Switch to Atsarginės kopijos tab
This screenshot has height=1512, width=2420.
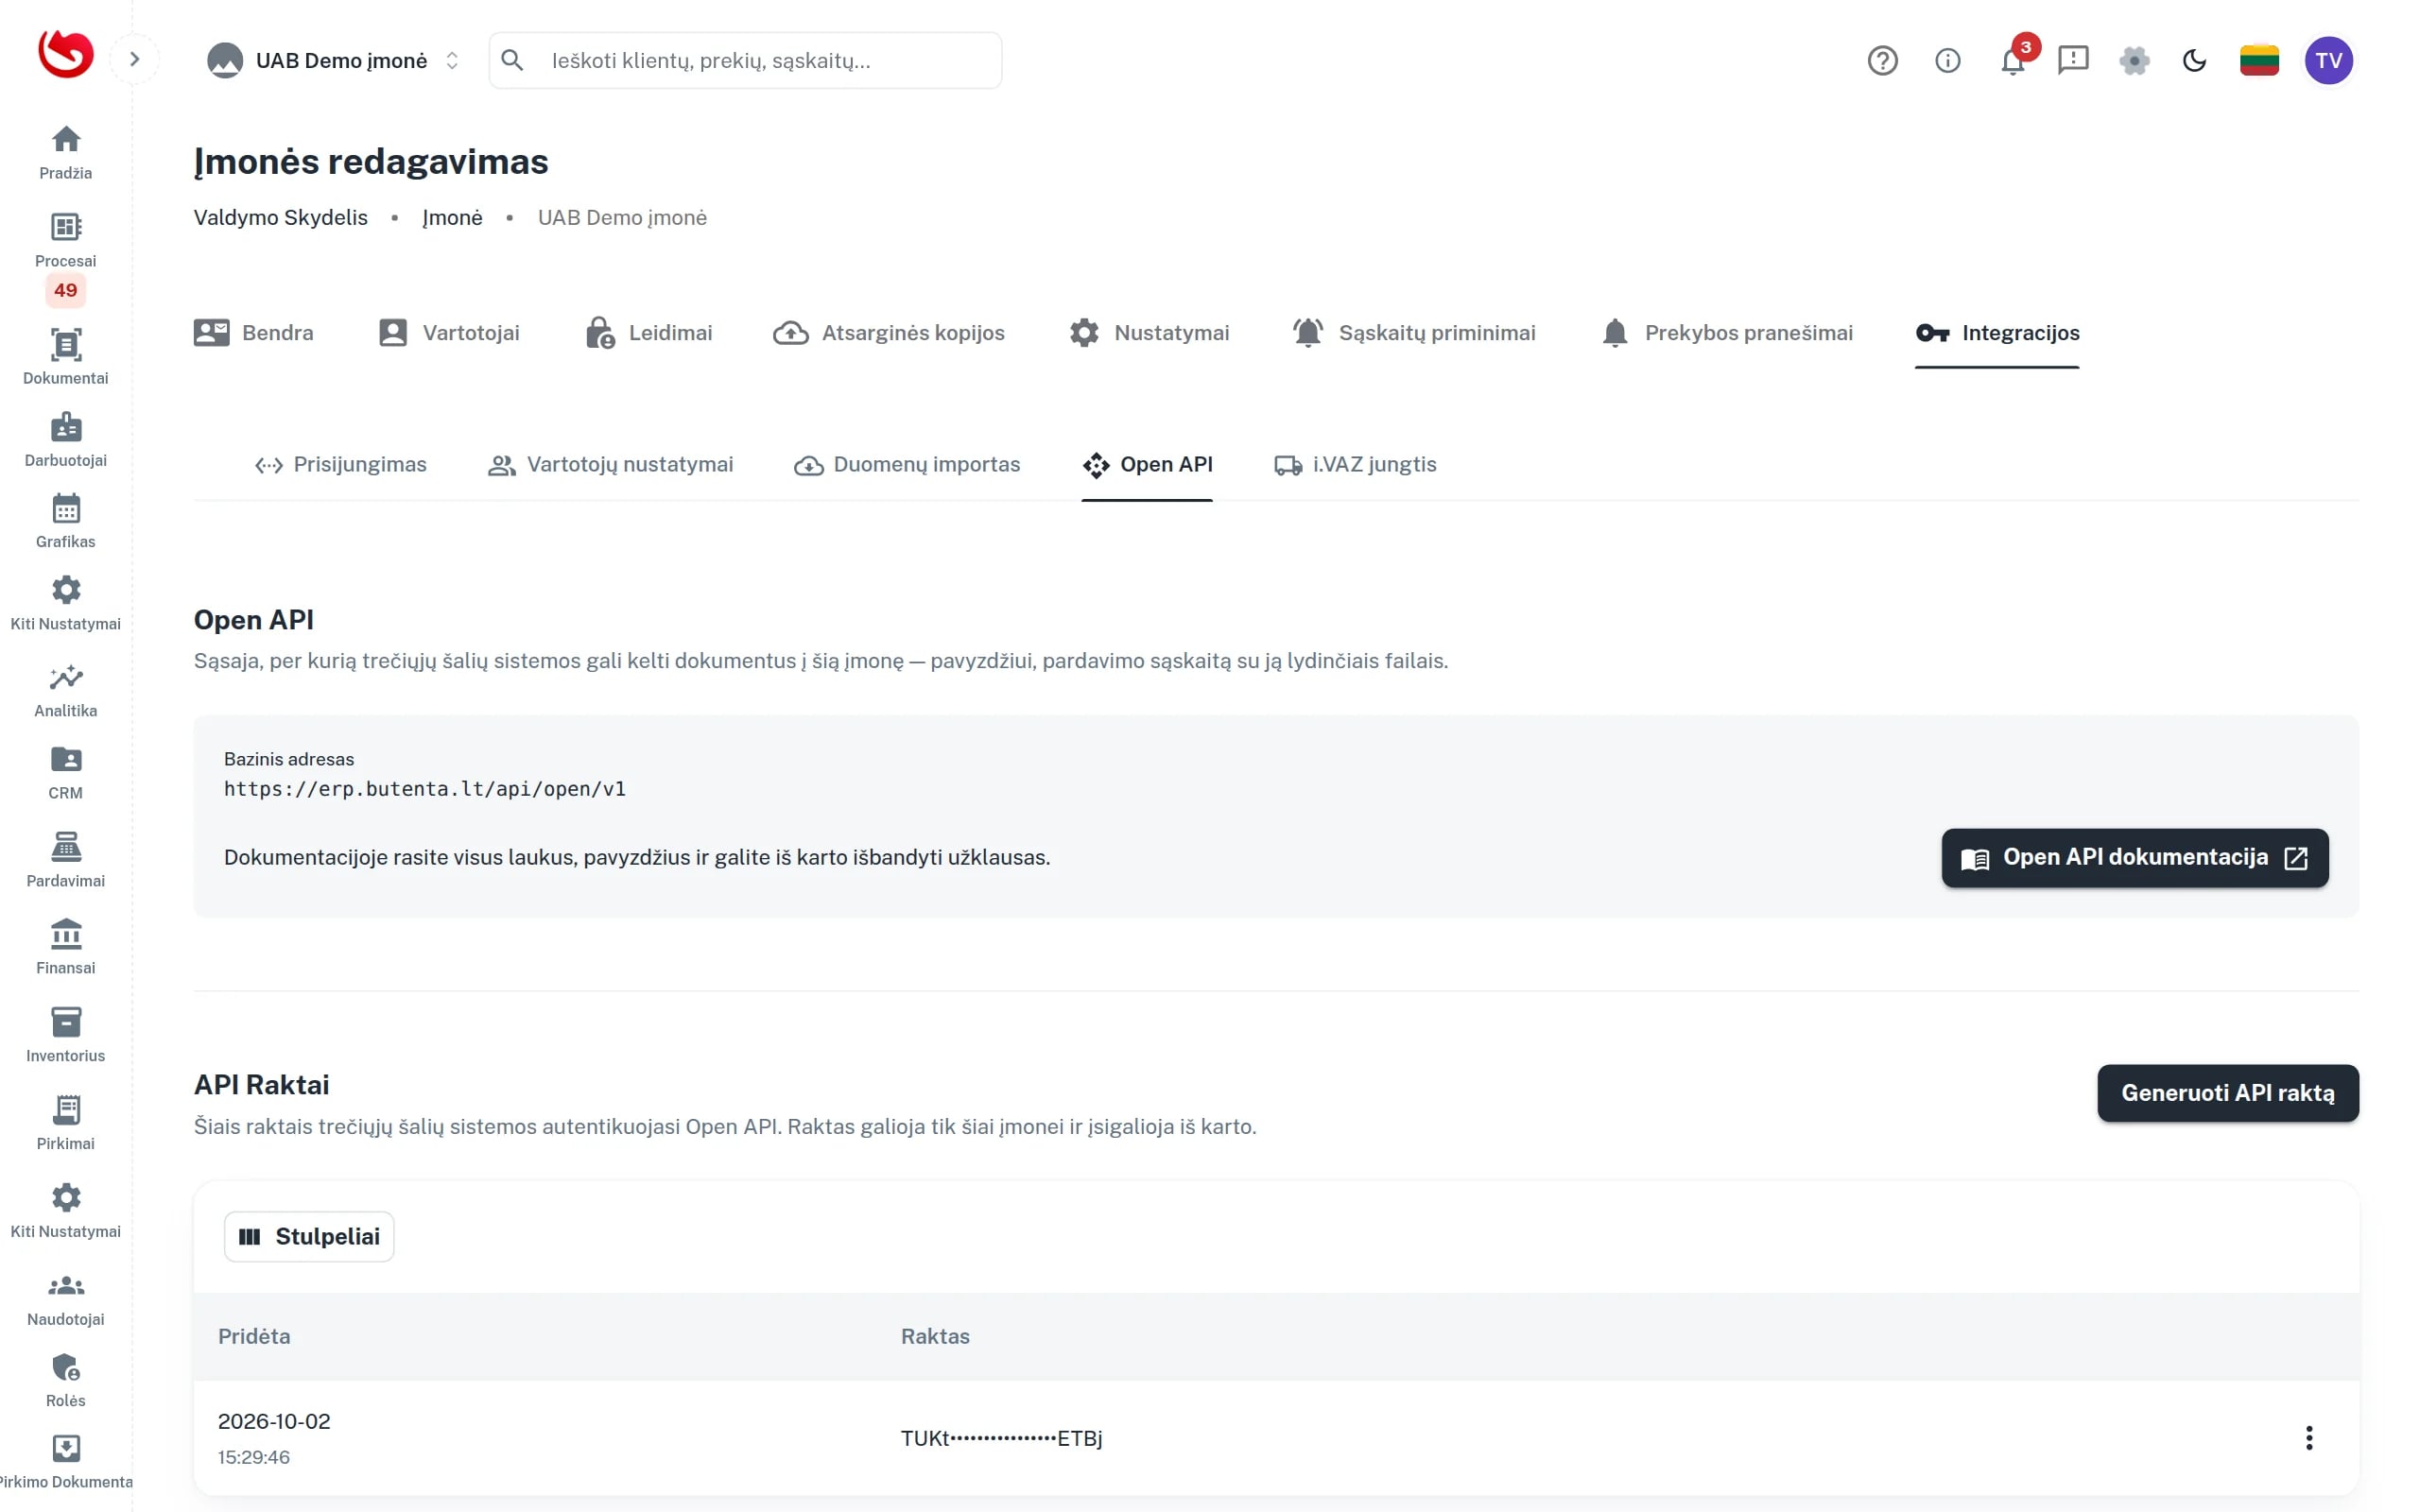click(889, 333)
